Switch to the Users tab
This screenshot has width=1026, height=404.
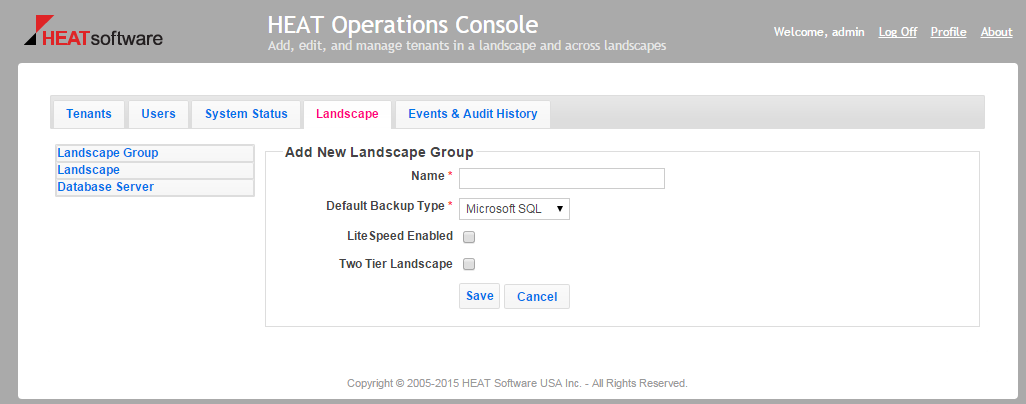pyautogui.click(x=158, y=114)
